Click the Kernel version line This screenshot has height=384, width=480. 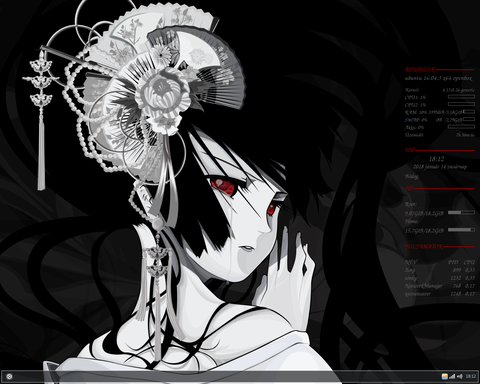(440, 90)
